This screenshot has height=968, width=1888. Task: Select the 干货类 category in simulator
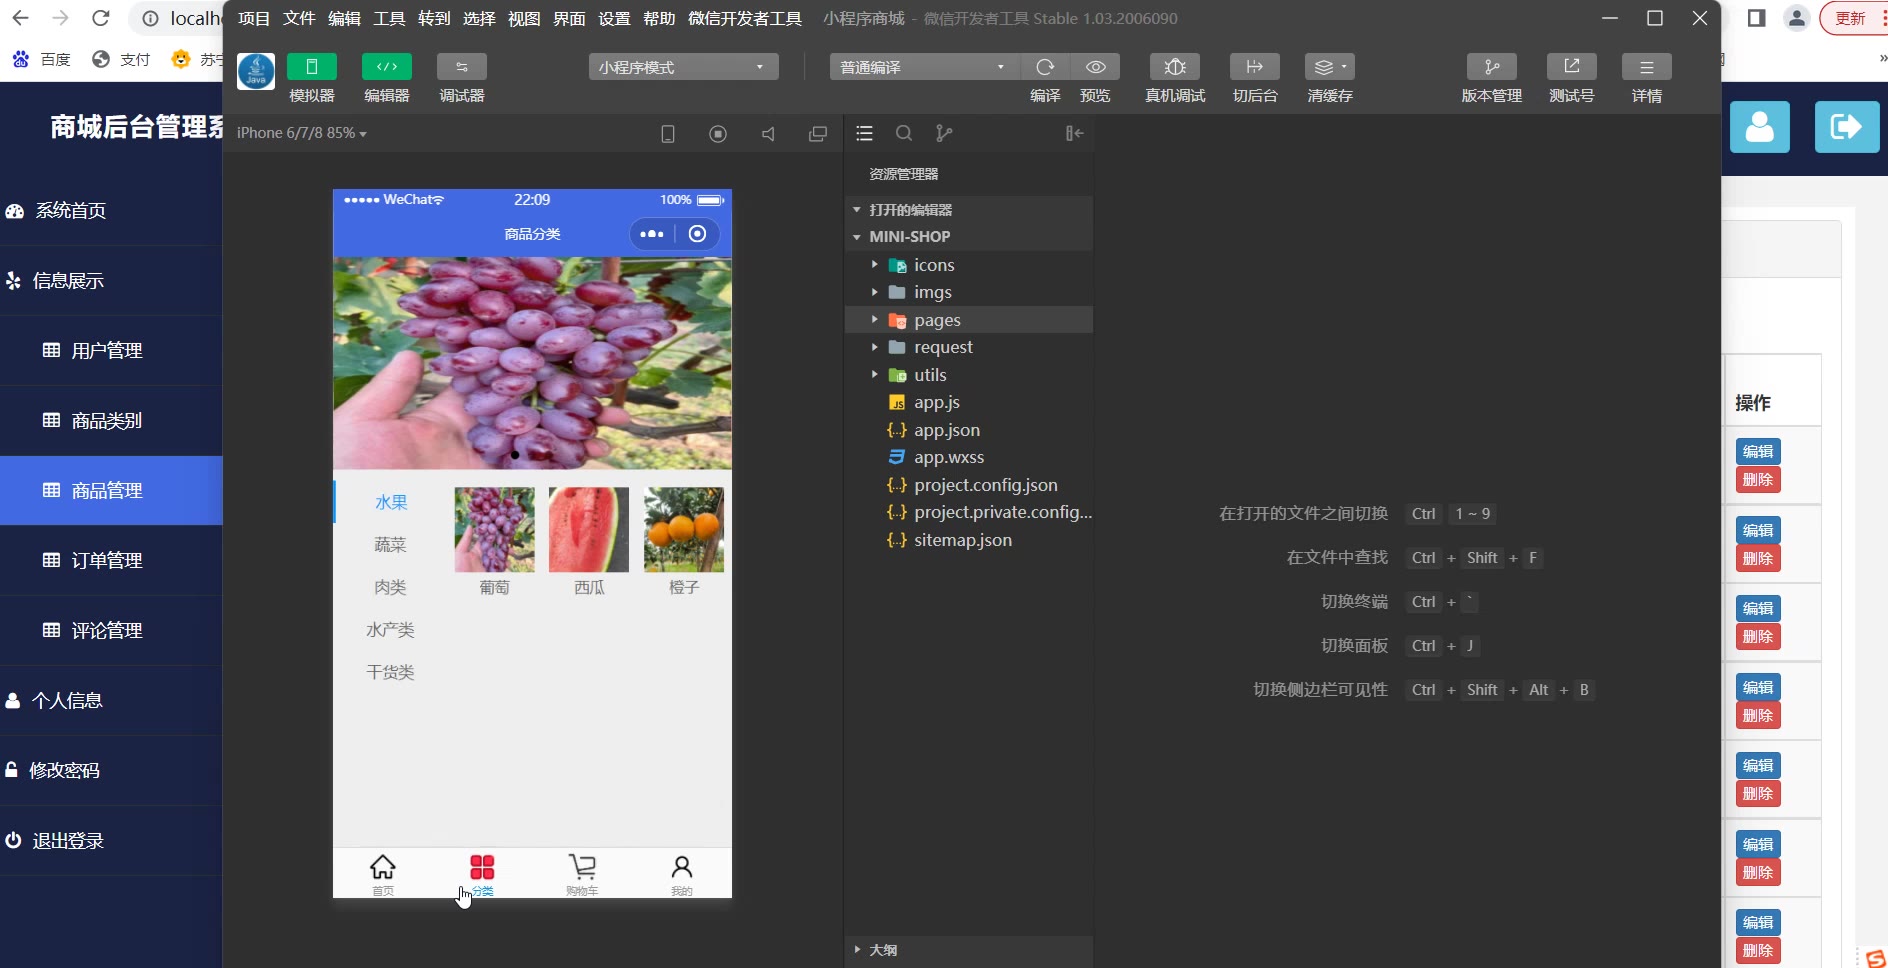coord(390,672)
